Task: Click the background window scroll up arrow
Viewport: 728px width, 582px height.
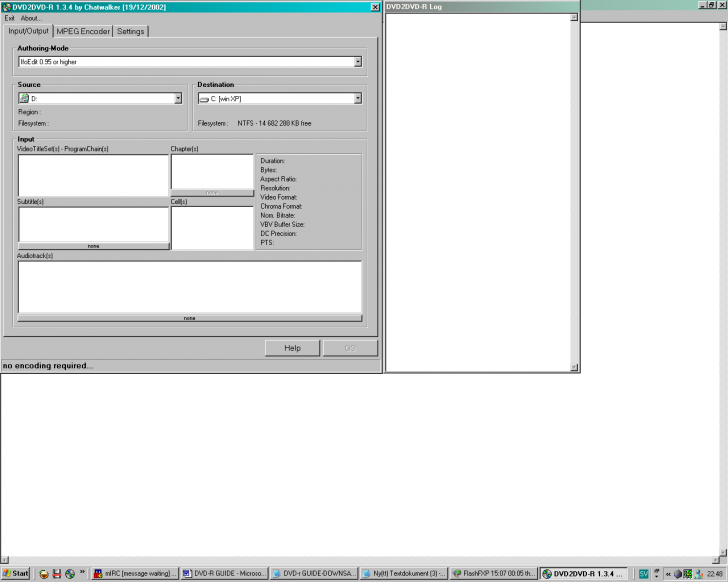Action: tap(723, 26)
